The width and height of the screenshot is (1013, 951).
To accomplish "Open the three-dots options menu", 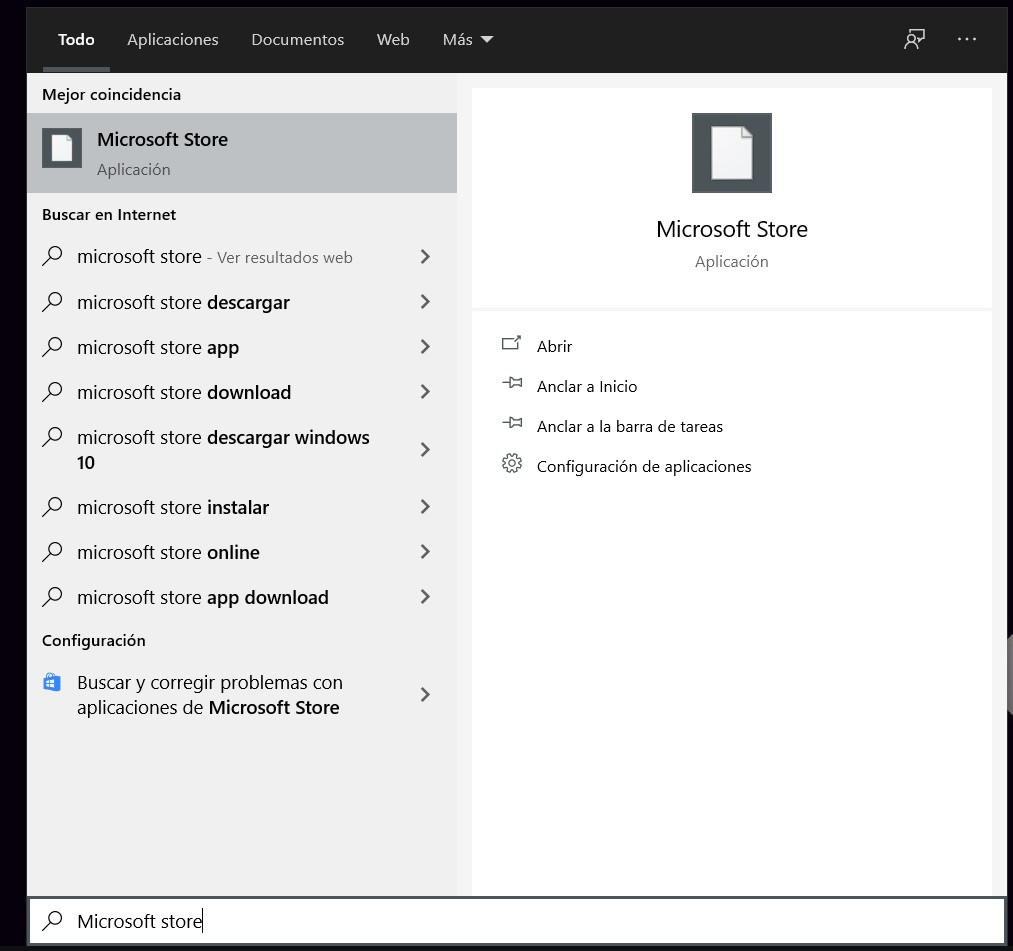I will click(x=966, y=39).
